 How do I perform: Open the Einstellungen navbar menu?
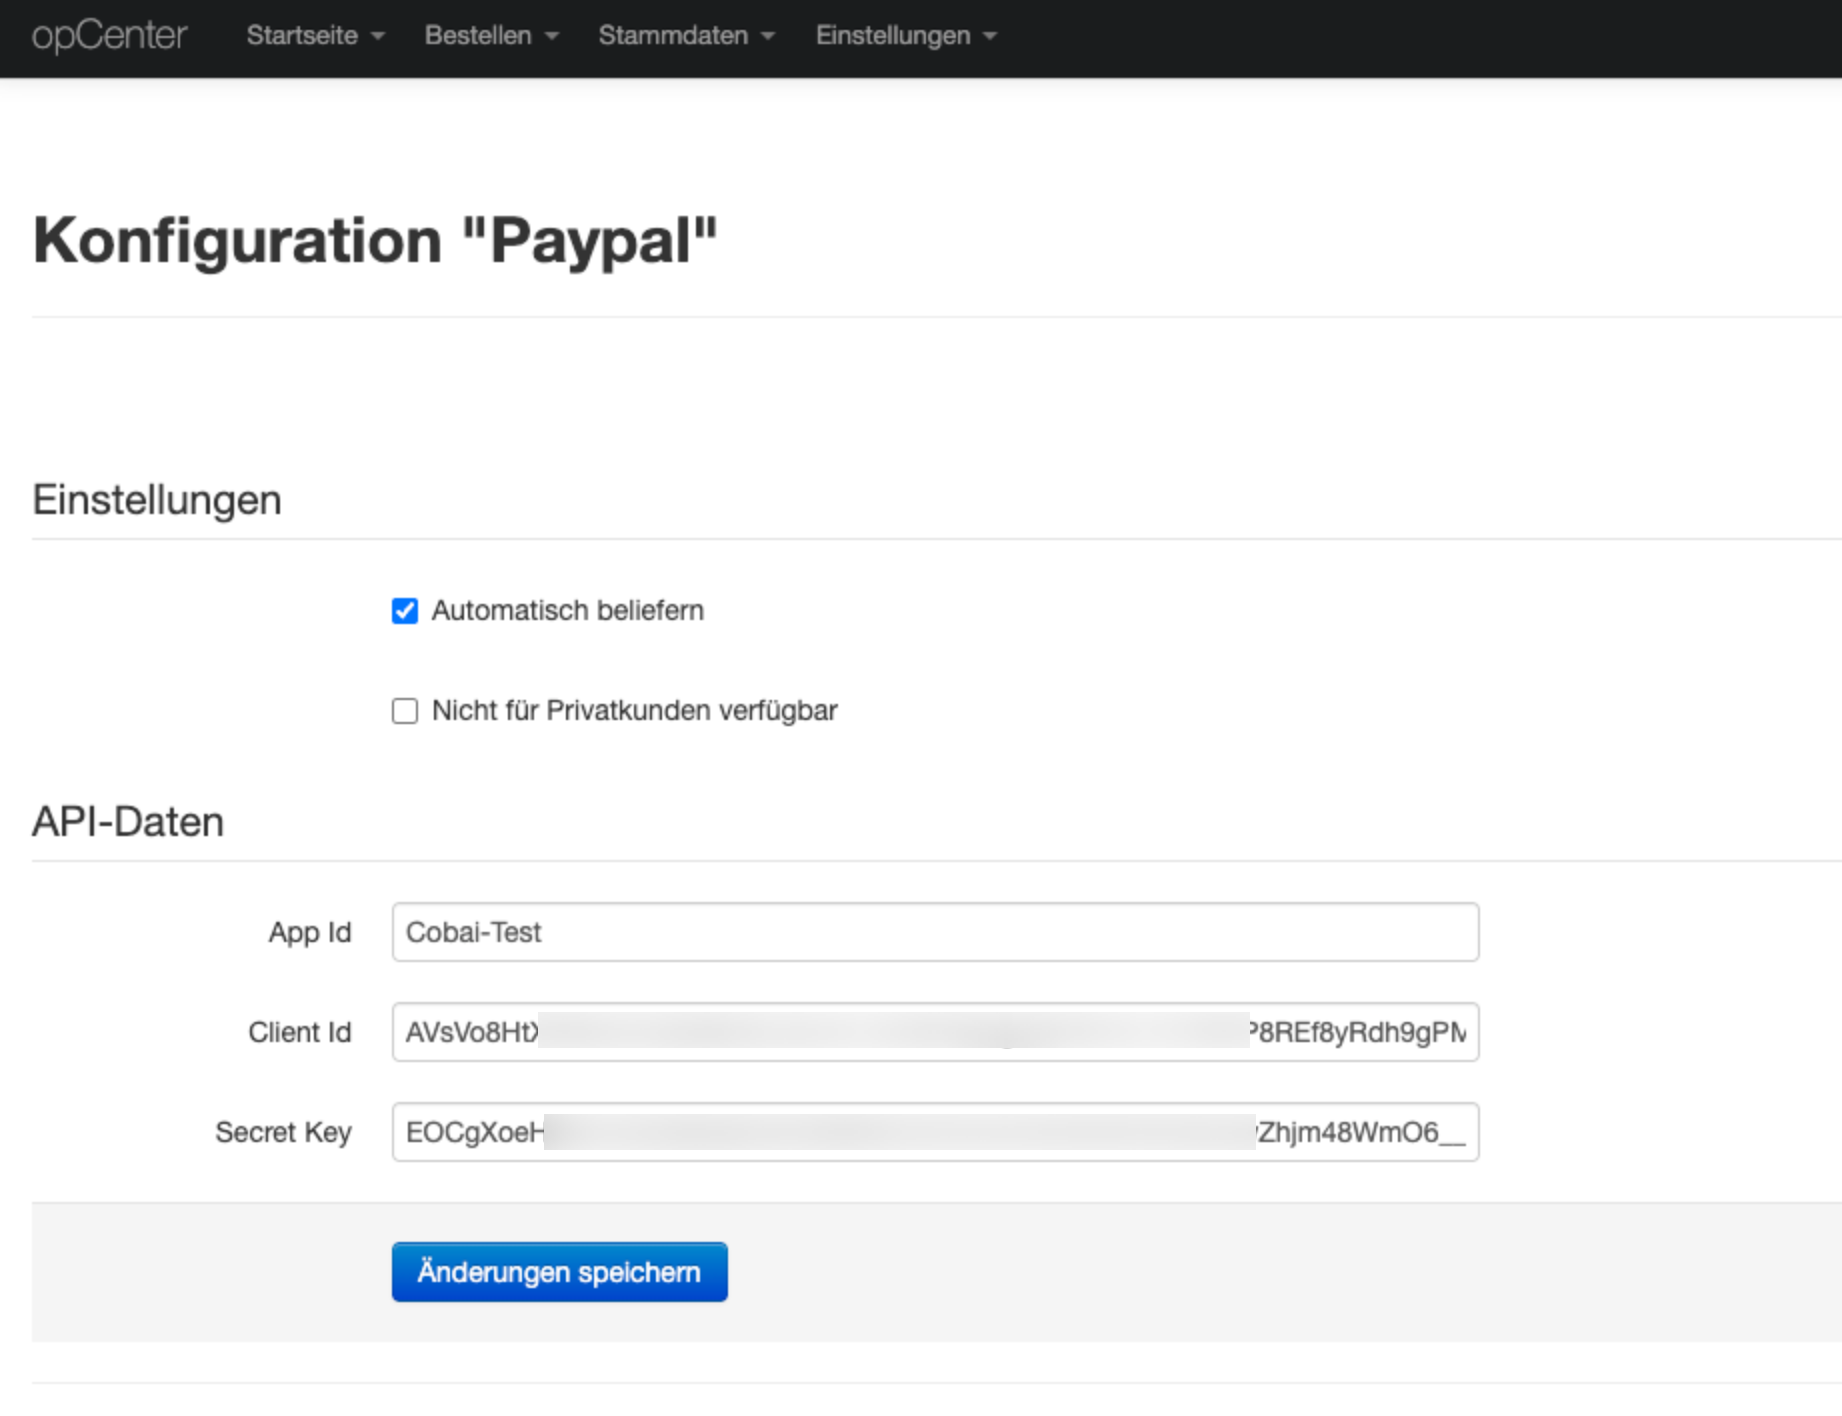[906, 36]
